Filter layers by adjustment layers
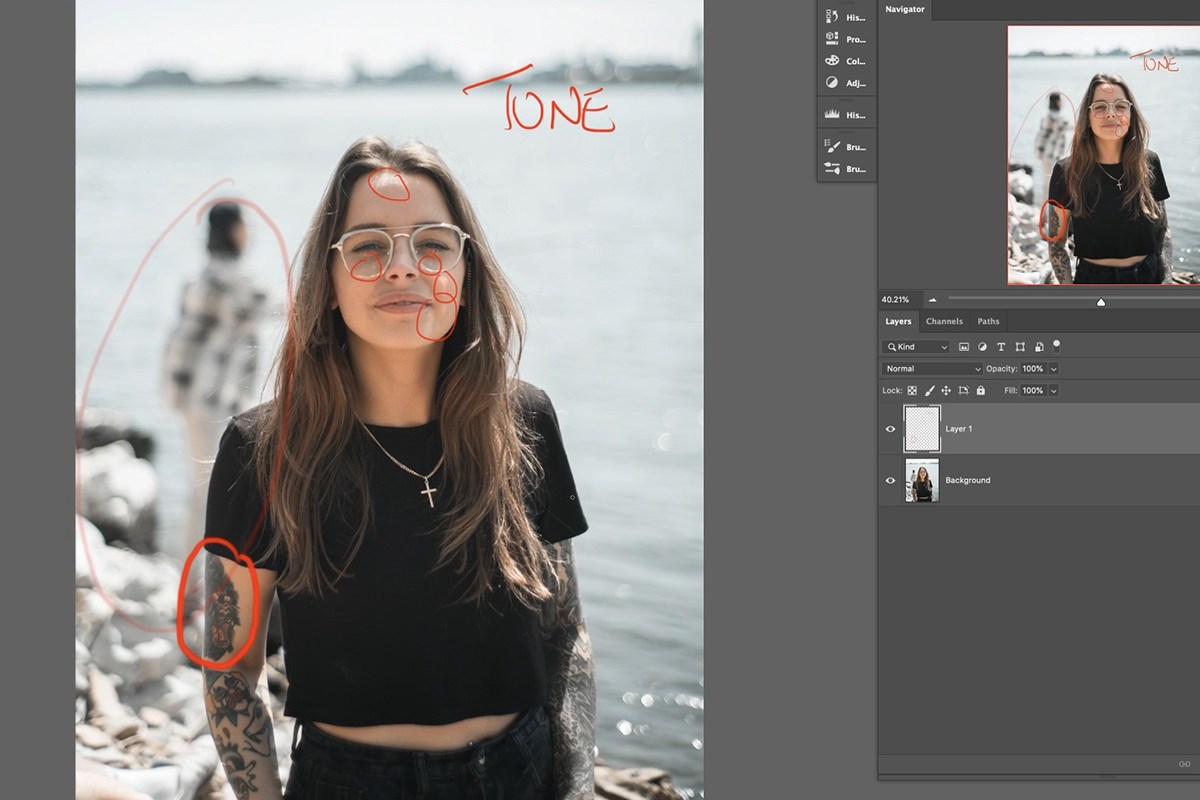1200x800 pixels. pyautogui.click(x=982, y=347)
